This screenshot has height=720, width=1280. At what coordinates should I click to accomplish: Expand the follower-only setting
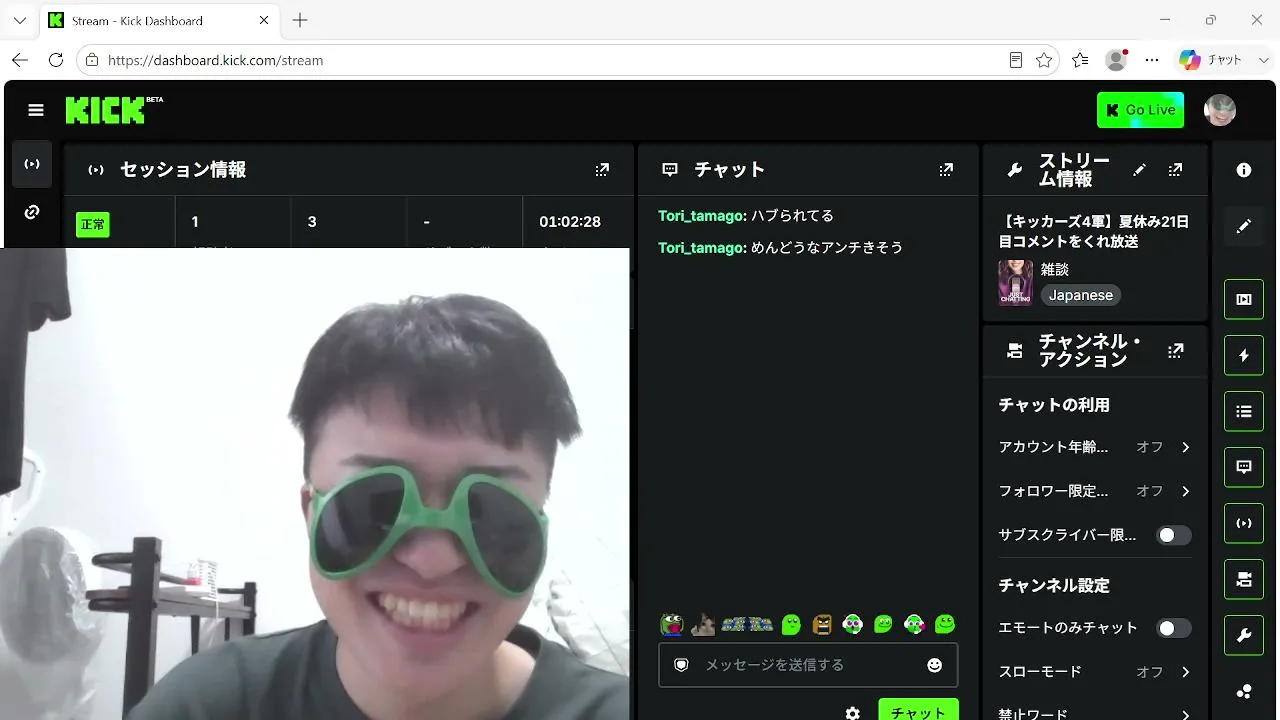(x=1095, y=491)
